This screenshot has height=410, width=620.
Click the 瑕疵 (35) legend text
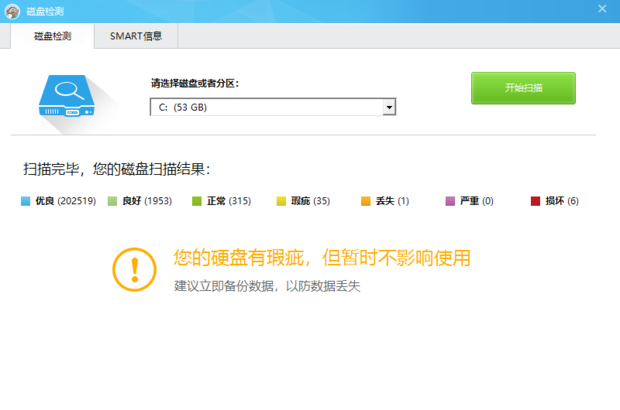(310, 201)
